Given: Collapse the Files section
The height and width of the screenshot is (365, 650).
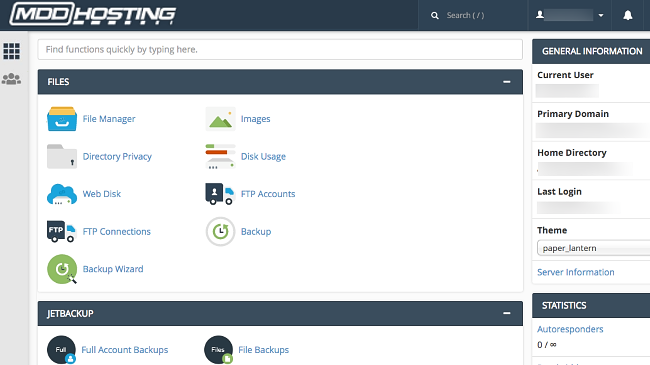Looking at the screenshot, I should click(507, 82).
